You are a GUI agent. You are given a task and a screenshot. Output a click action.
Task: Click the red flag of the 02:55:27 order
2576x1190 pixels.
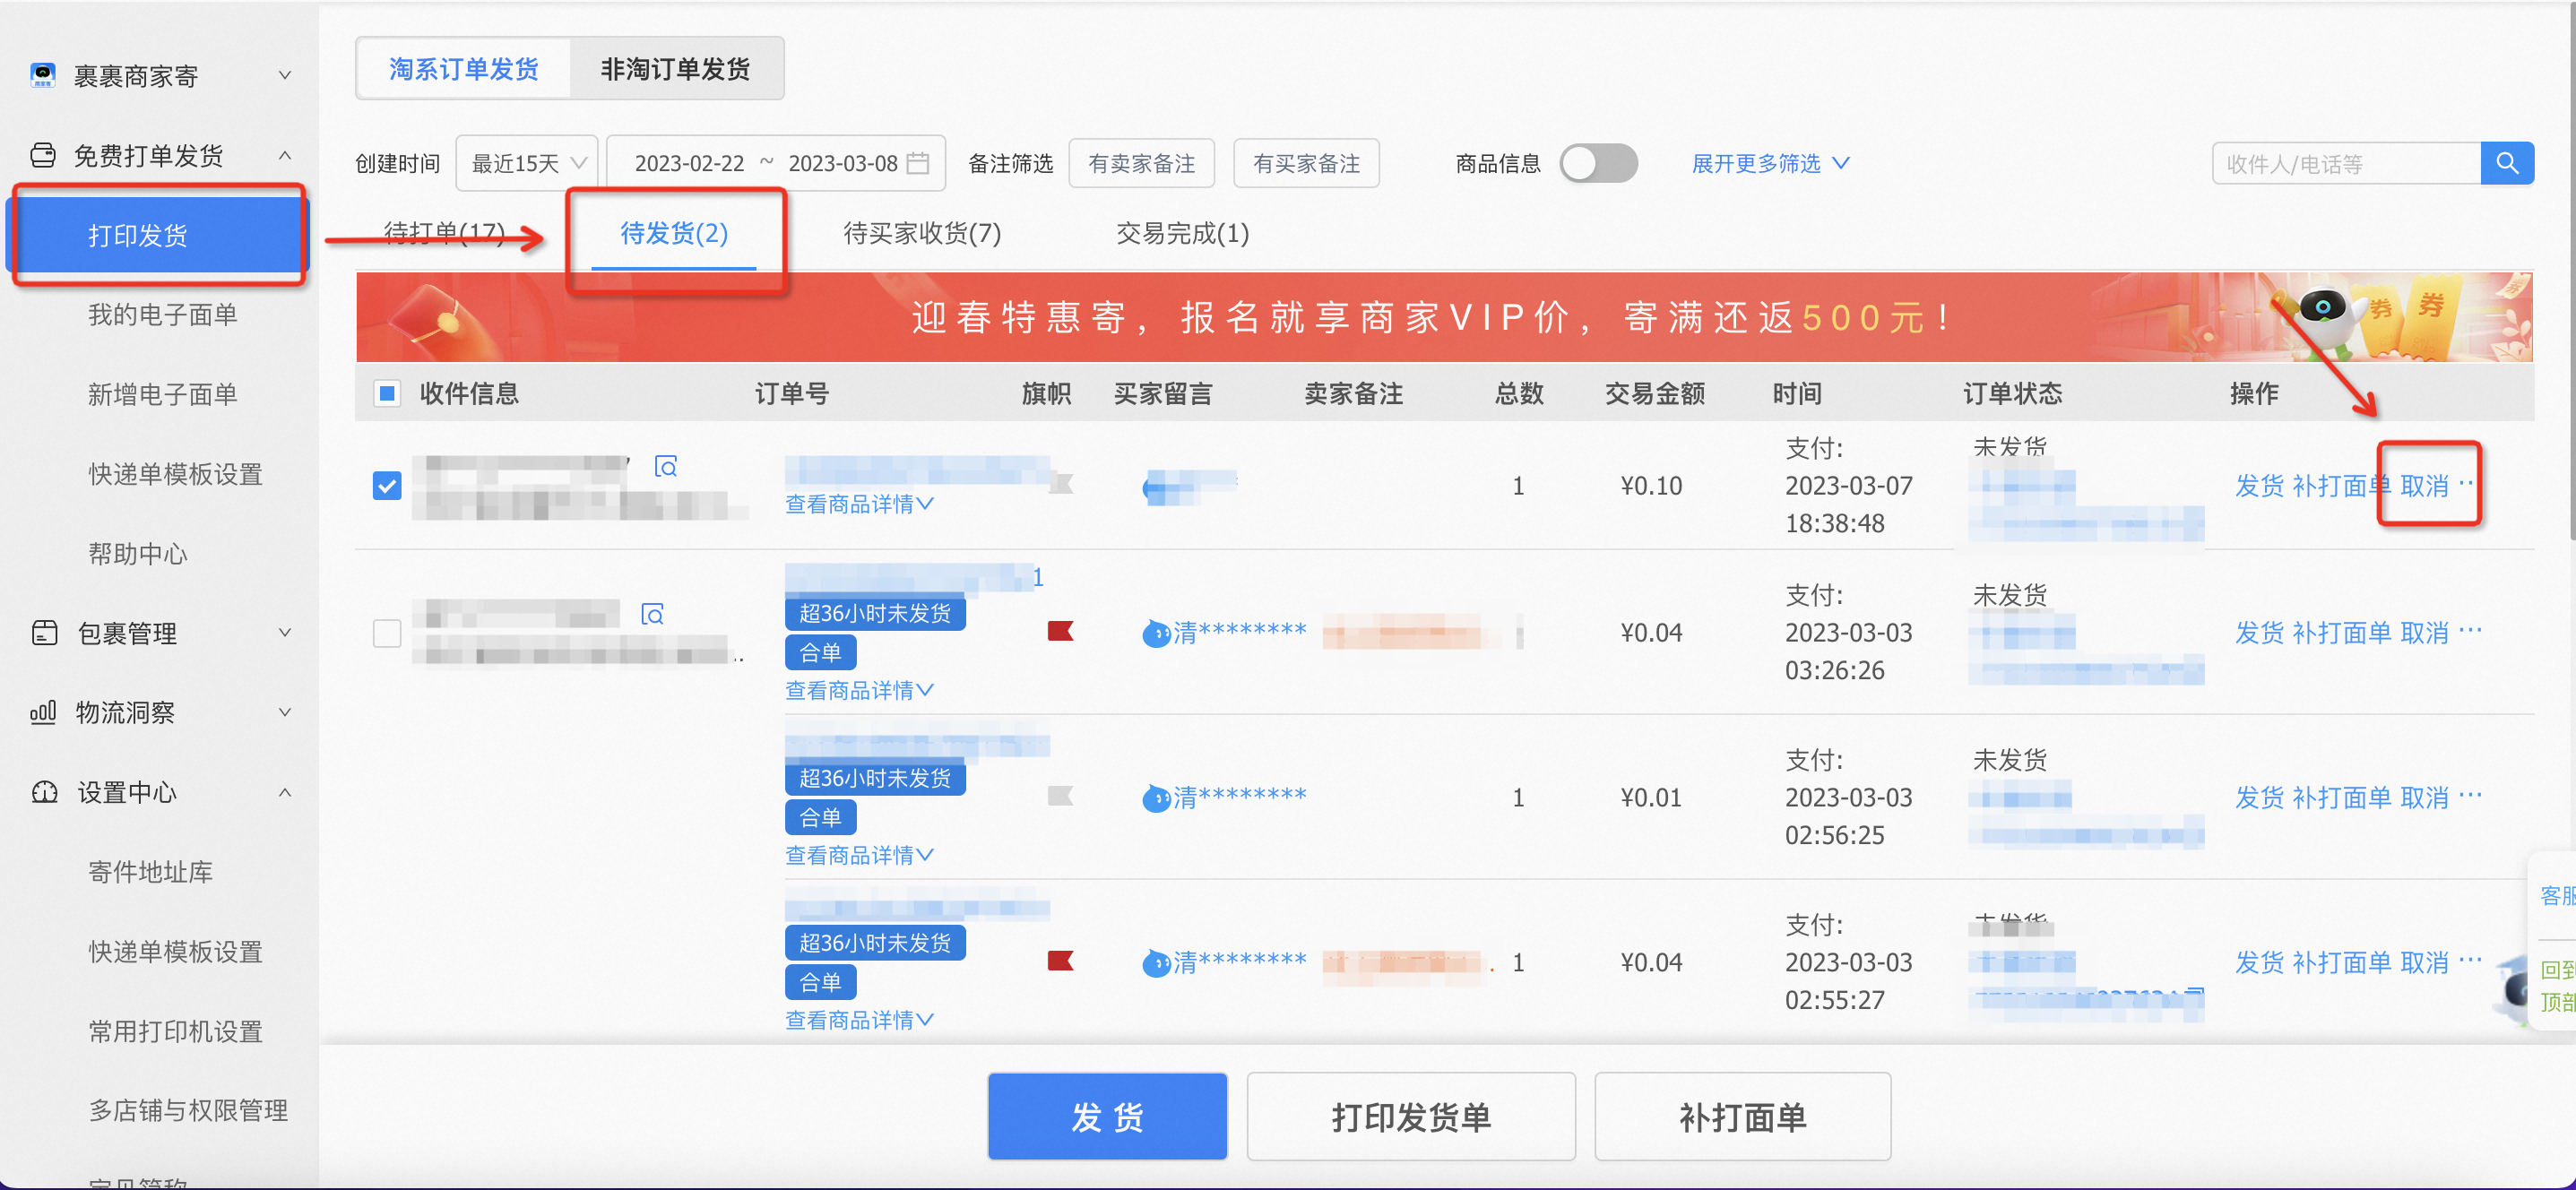click(x=1060, y=961)
